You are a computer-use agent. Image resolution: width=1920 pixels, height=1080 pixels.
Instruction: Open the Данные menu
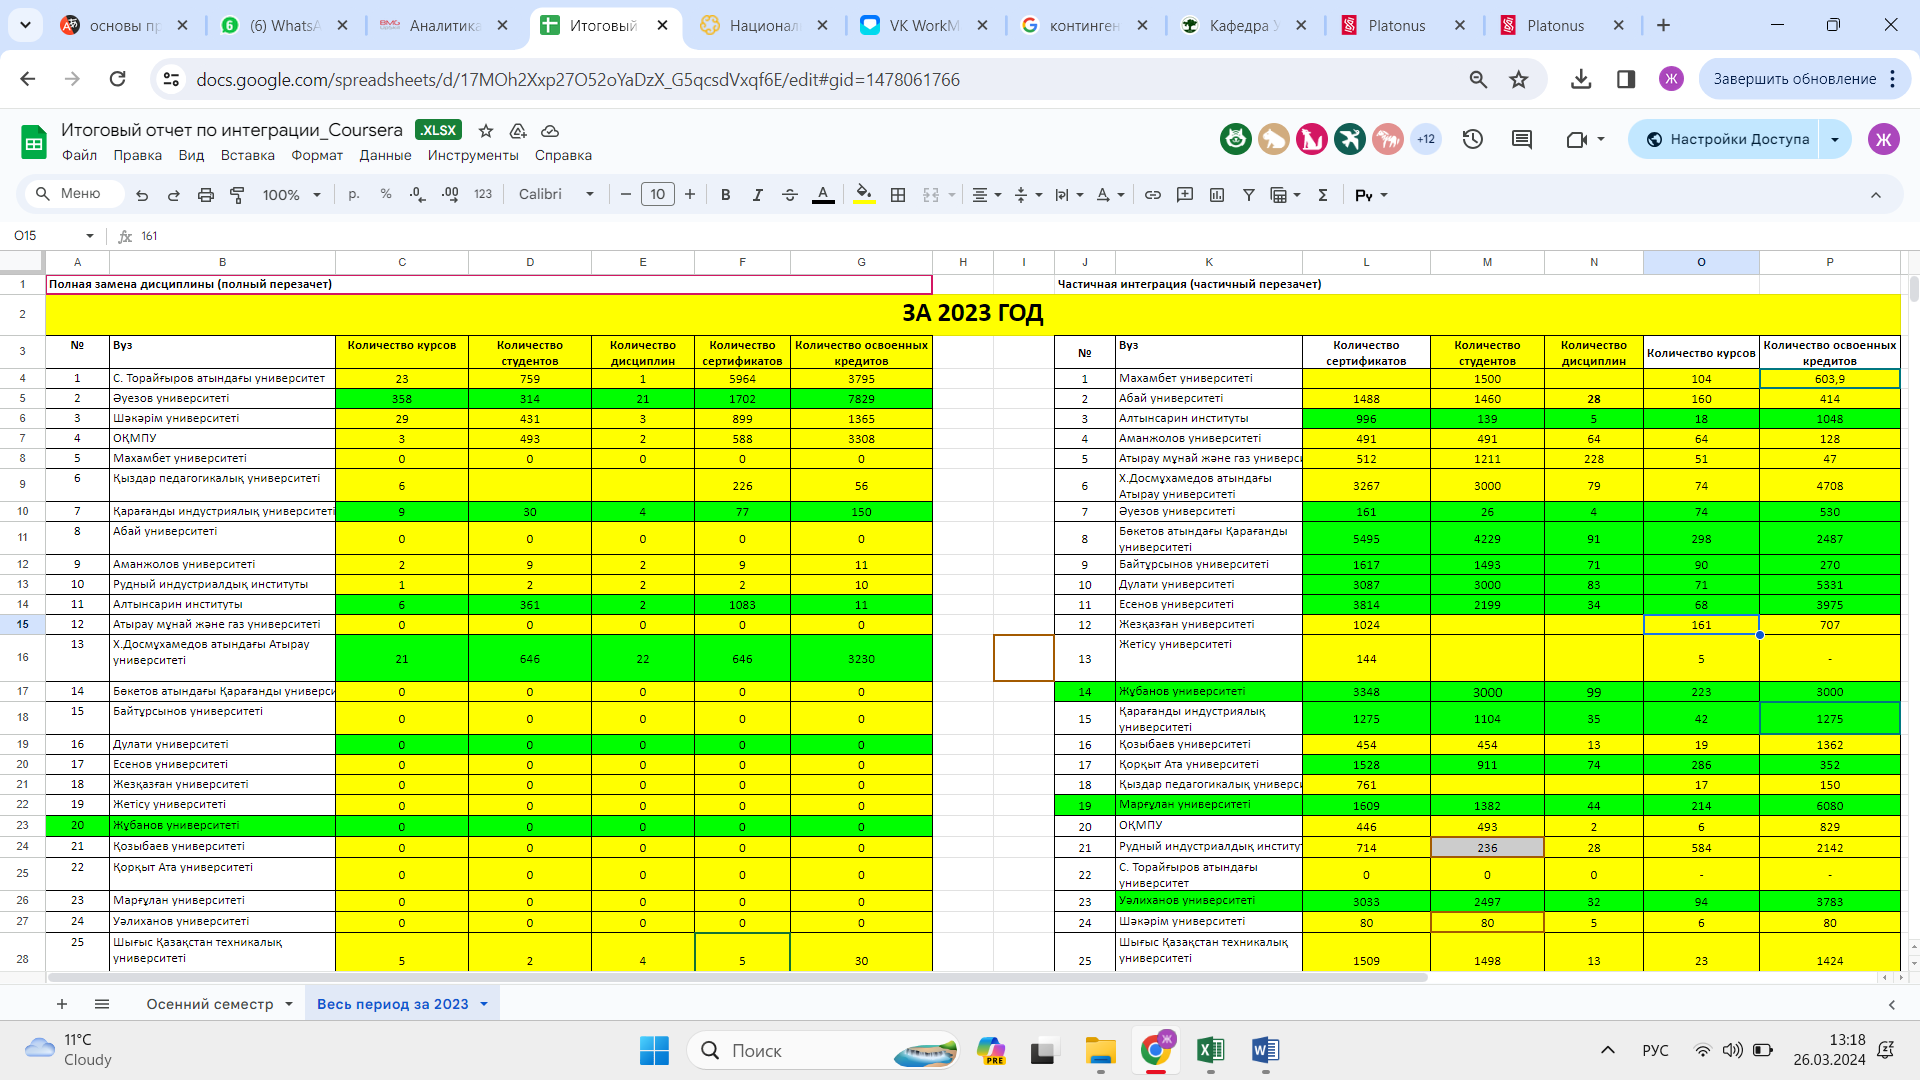[385, 155]
